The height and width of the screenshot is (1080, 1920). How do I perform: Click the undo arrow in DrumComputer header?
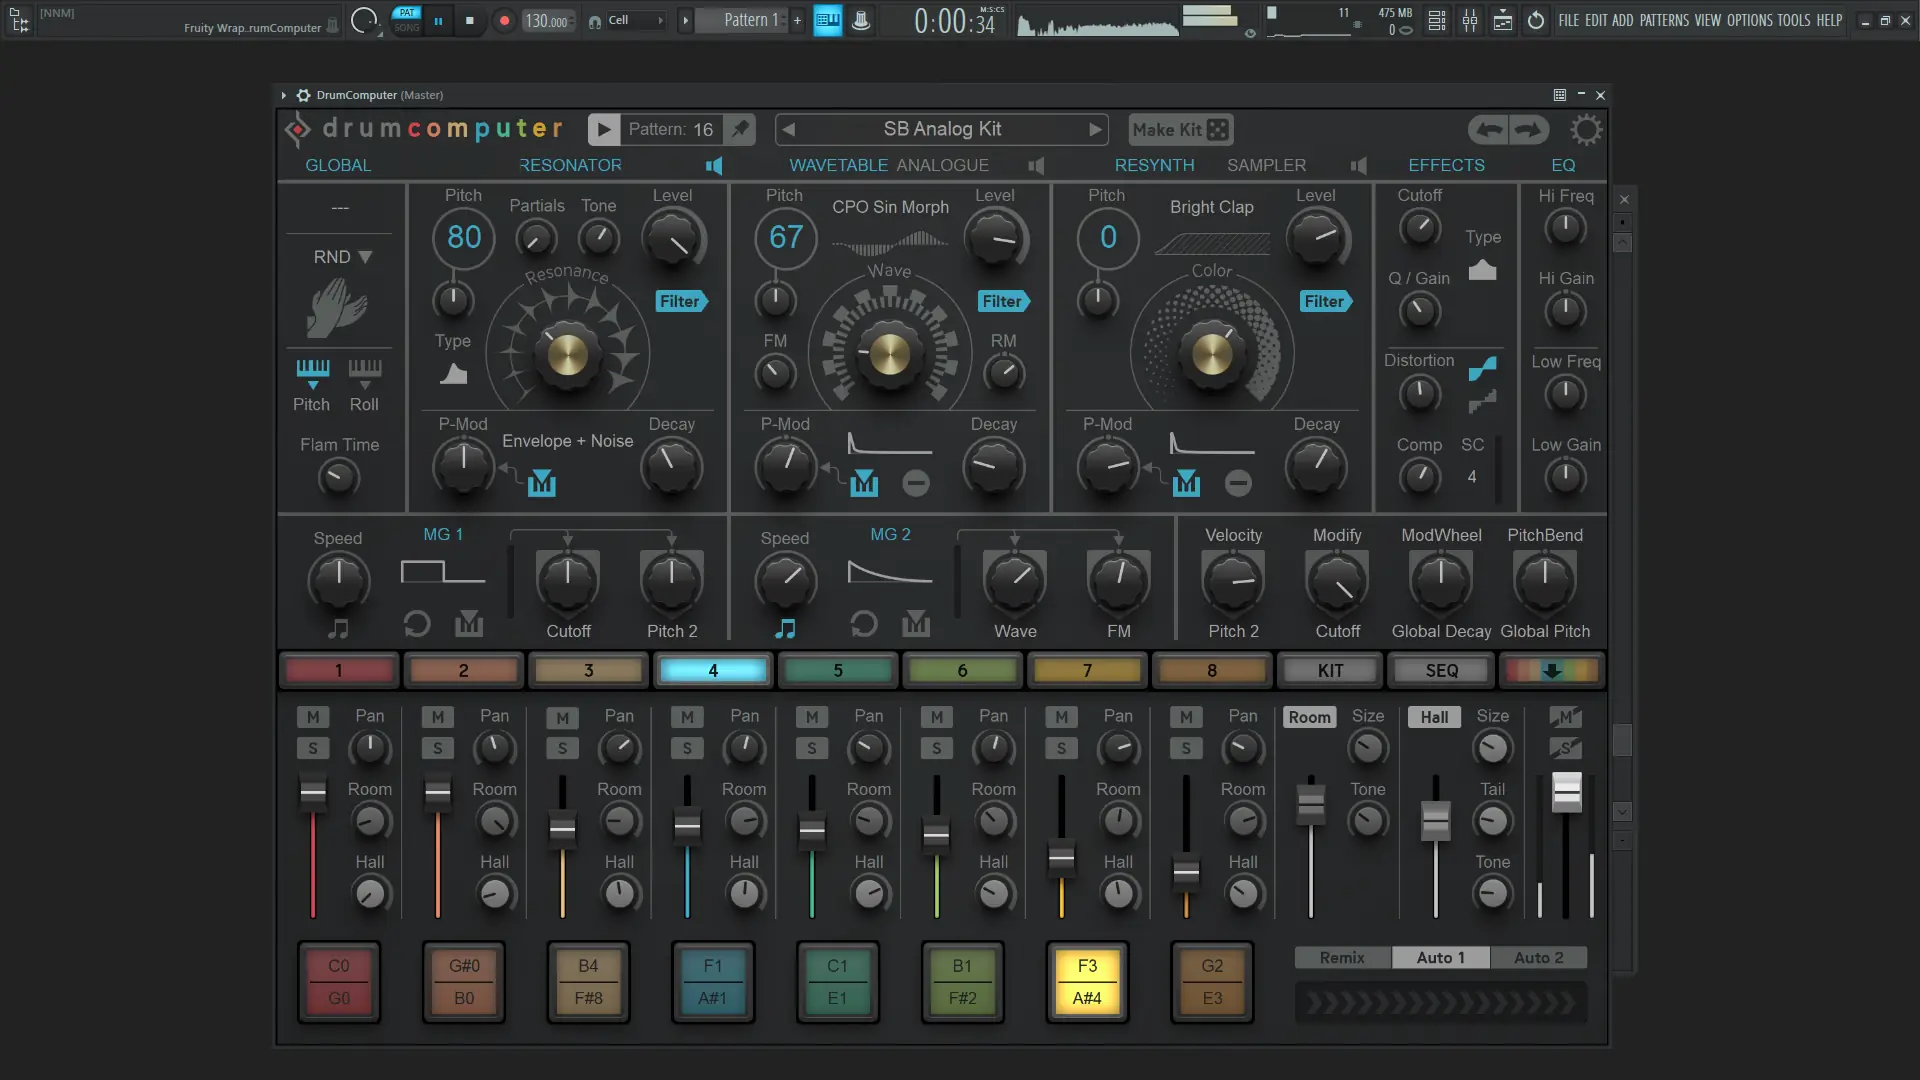click(1489, 129)
